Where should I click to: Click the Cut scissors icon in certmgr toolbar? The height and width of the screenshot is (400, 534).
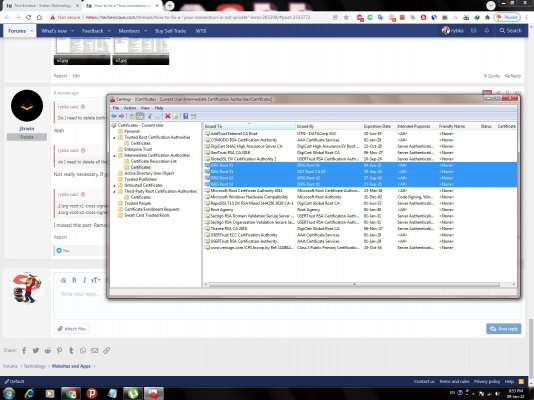click(150, 116)
